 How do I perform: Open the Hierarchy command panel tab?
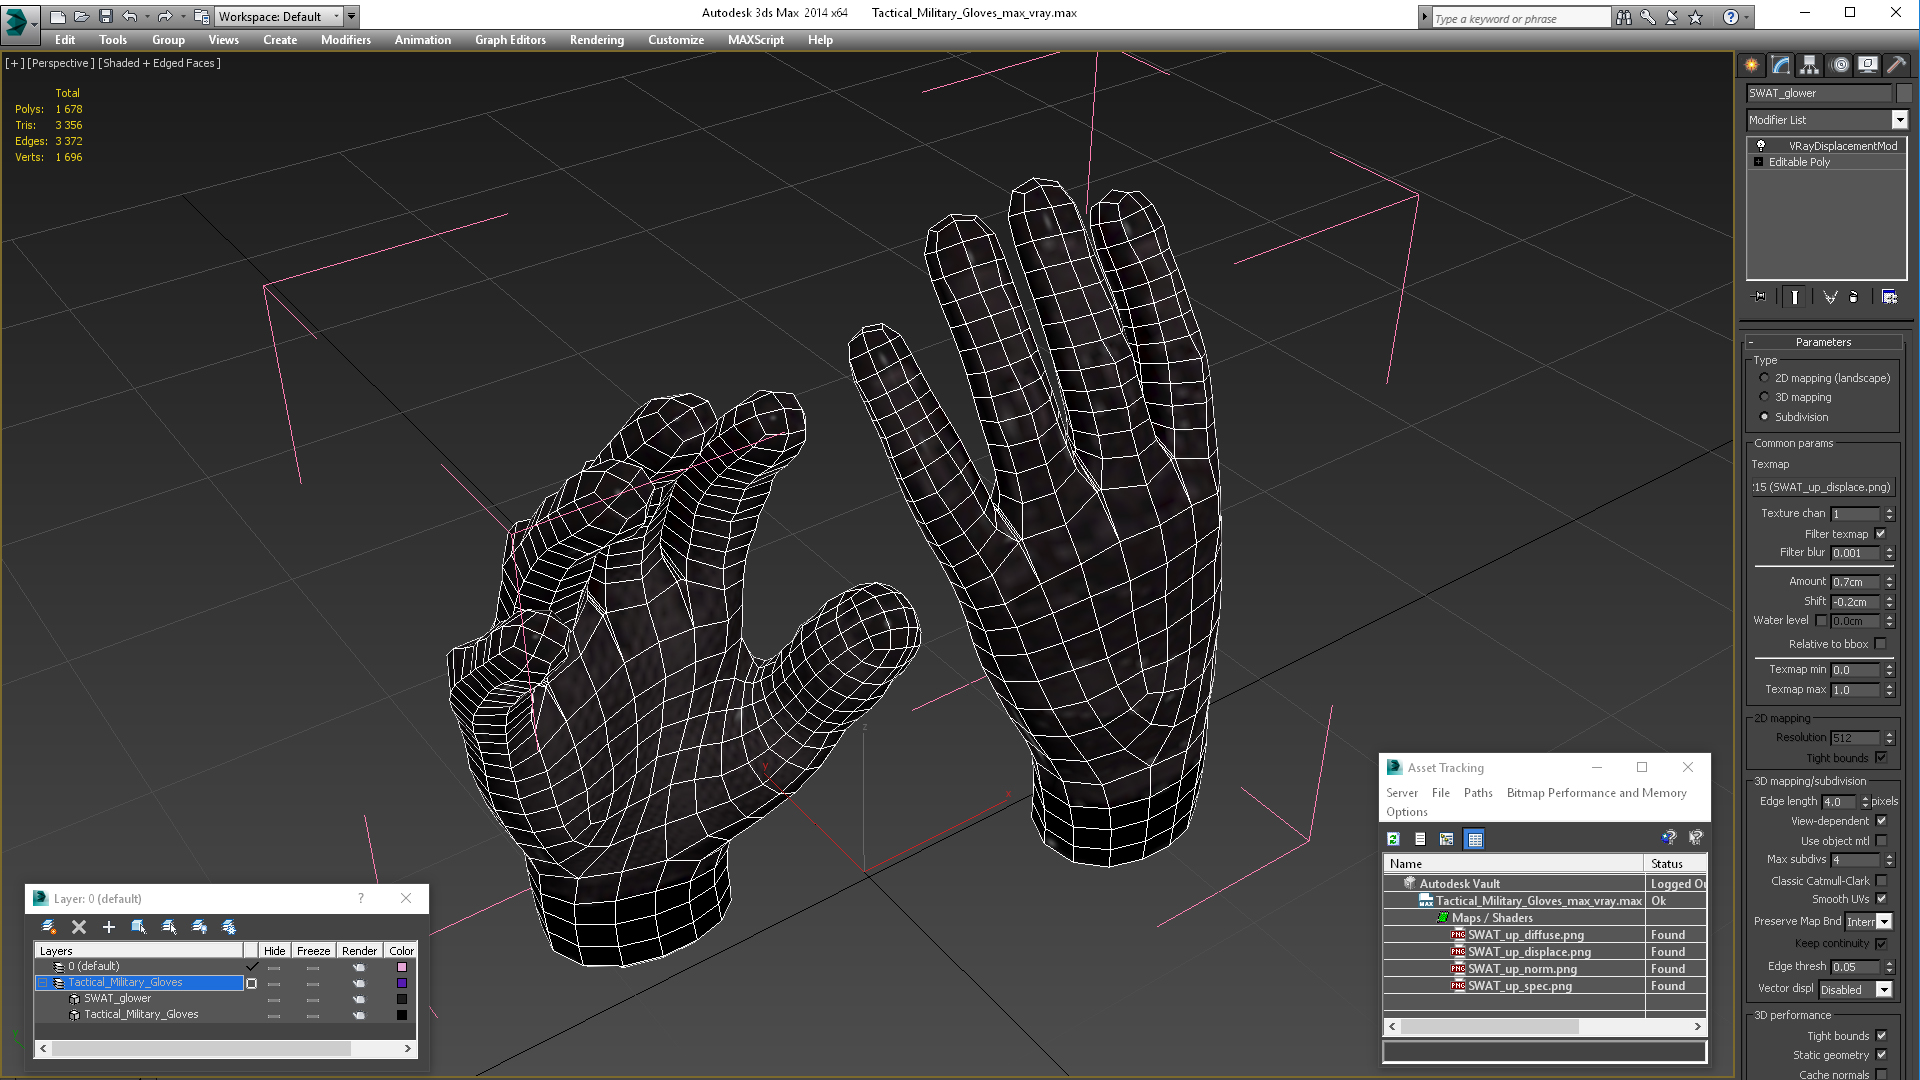tap(1809, 65)
